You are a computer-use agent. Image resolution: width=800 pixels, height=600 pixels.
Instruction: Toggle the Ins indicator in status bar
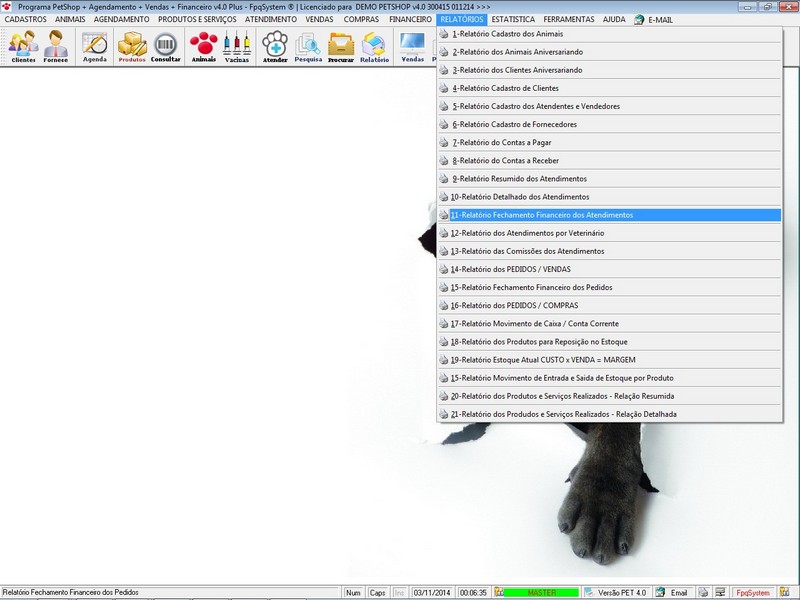[398, 592]
